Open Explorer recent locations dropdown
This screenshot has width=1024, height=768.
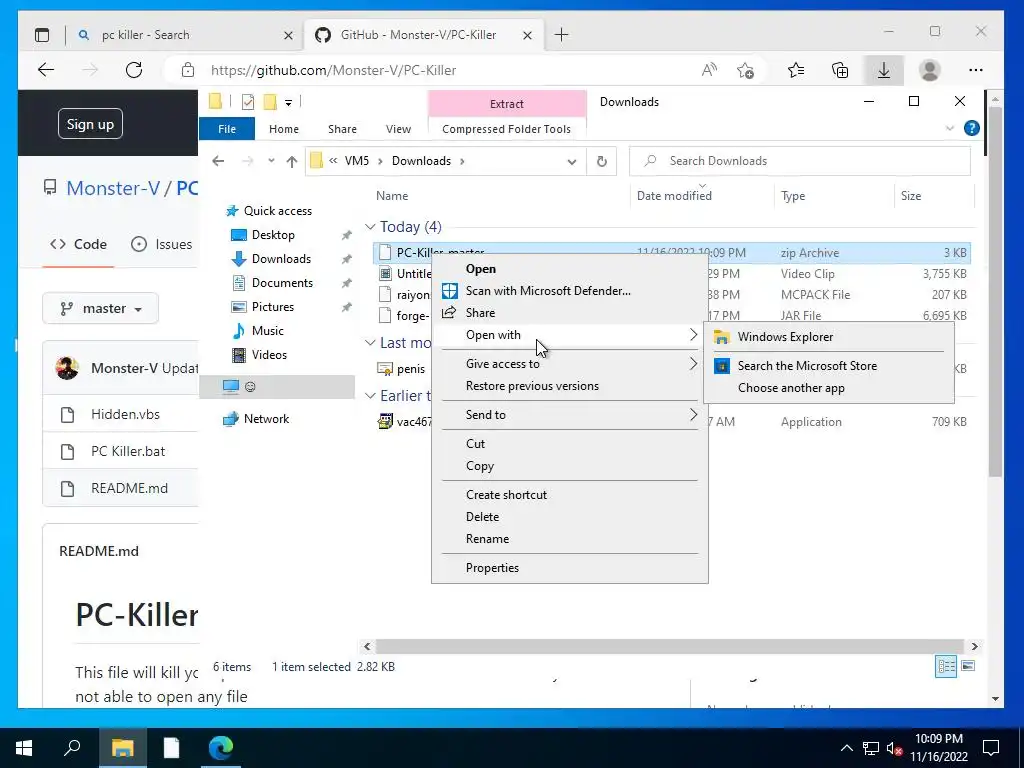(x=271, y=161)
